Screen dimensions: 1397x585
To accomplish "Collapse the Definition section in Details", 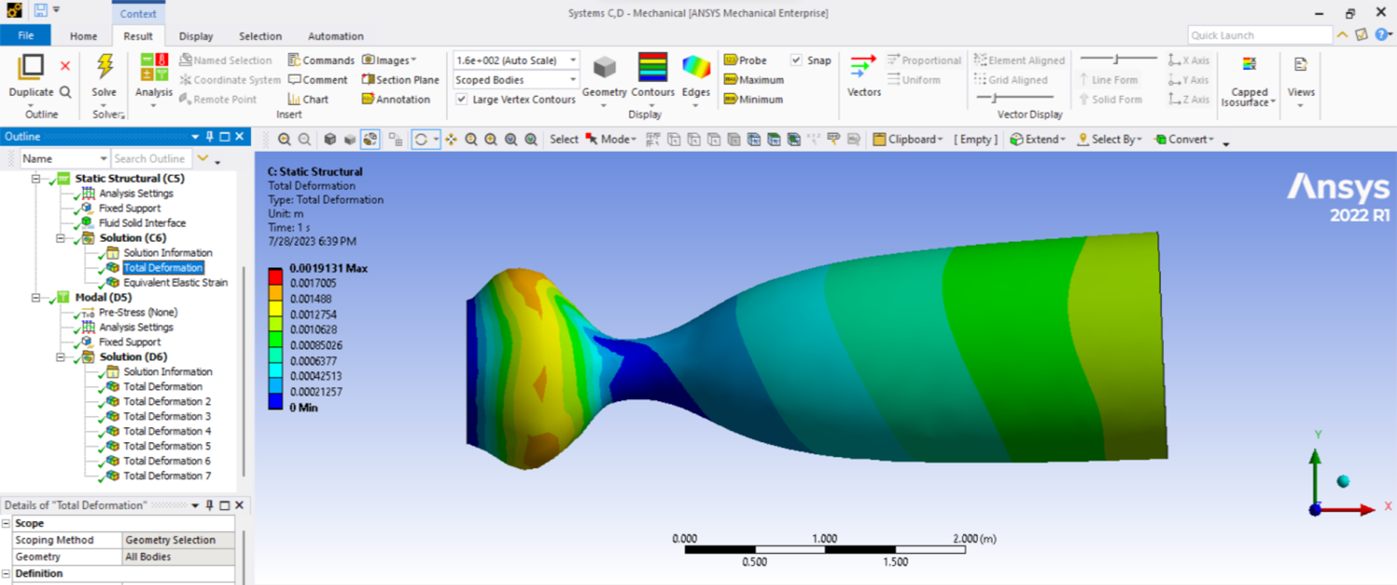I will point(6,574).
